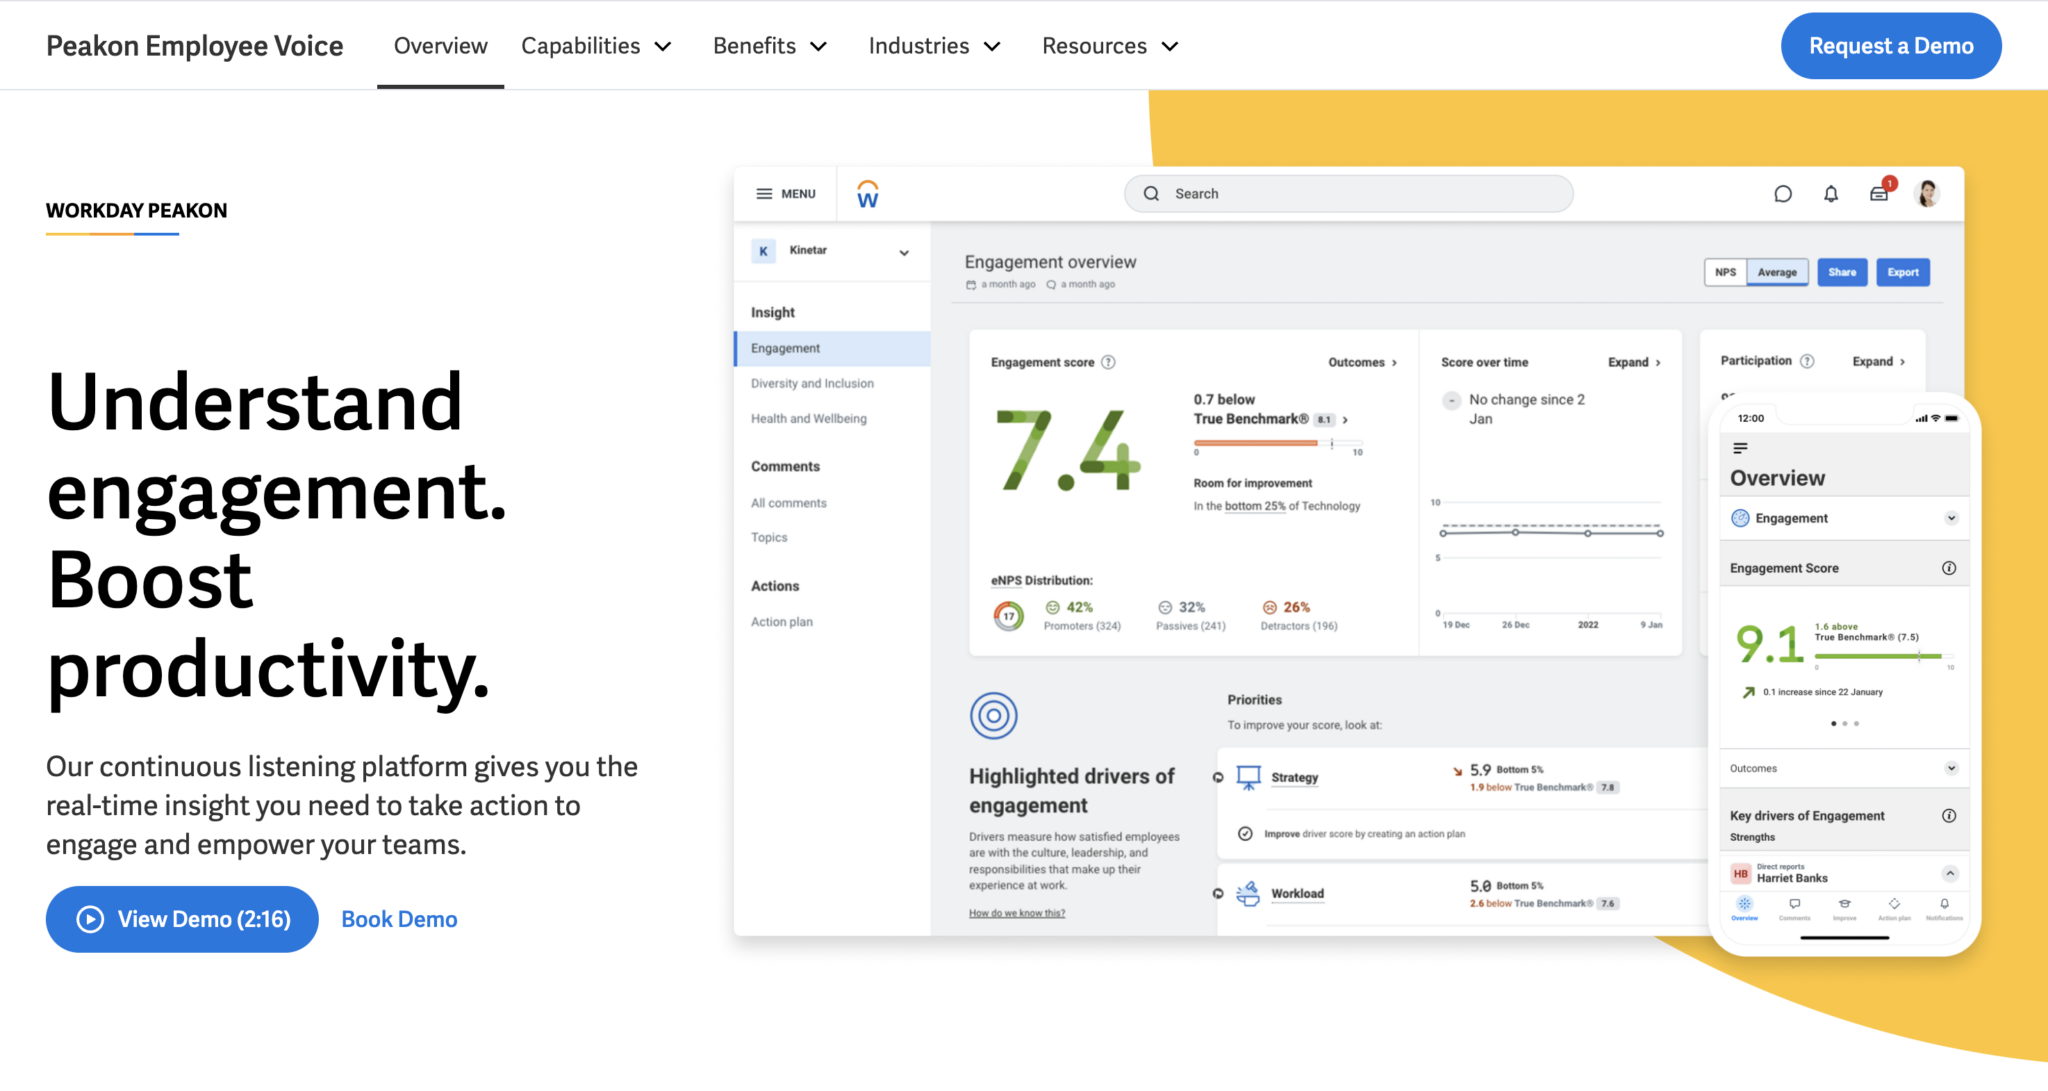The image size is (2048, 1091).
Task: Select the Overview tab in top navigation
Action: tap(440, 45)
